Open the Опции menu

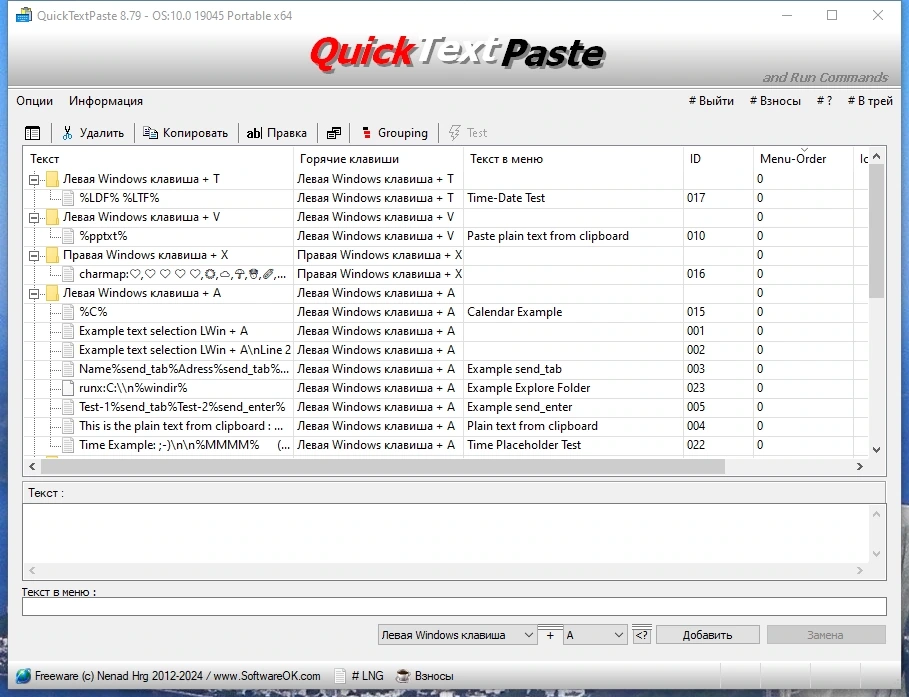34,101
